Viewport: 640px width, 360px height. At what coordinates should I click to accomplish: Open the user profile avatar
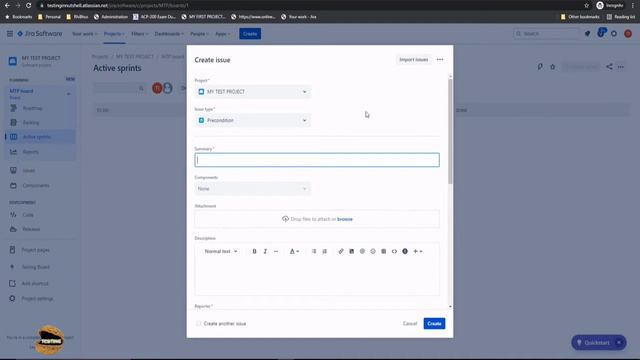pos(628,34)
